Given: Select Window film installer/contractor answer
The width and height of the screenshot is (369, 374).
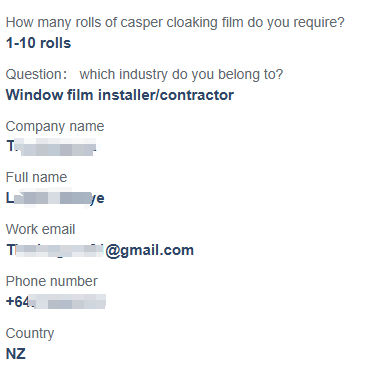Looking at the screenshot, I should pos(120,95).
